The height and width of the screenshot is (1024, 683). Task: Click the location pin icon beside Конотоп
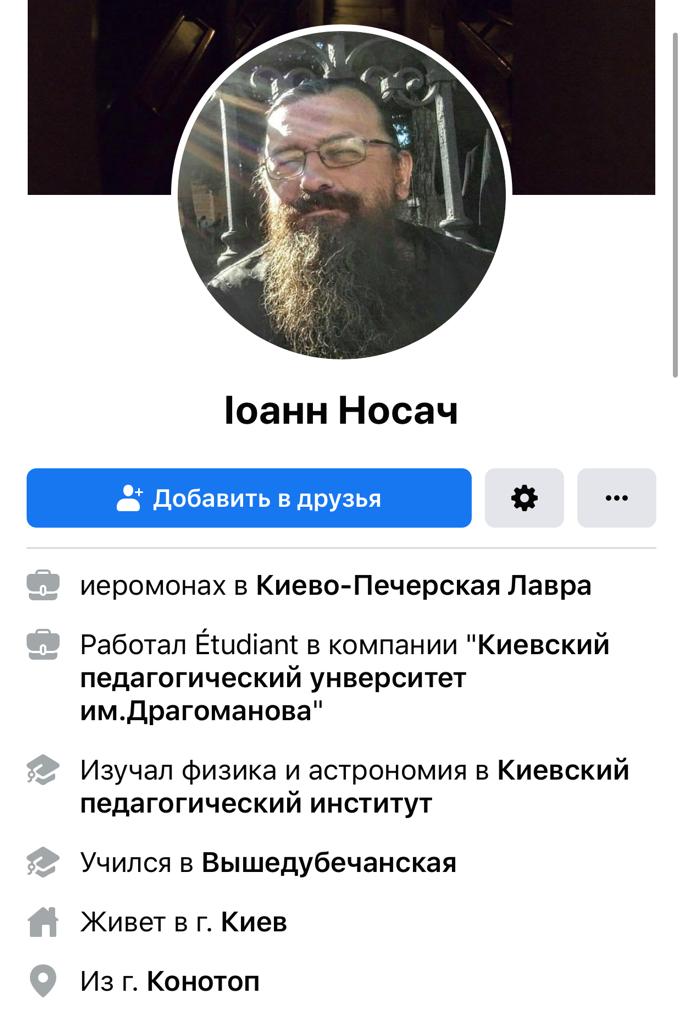tap(43, 982)
